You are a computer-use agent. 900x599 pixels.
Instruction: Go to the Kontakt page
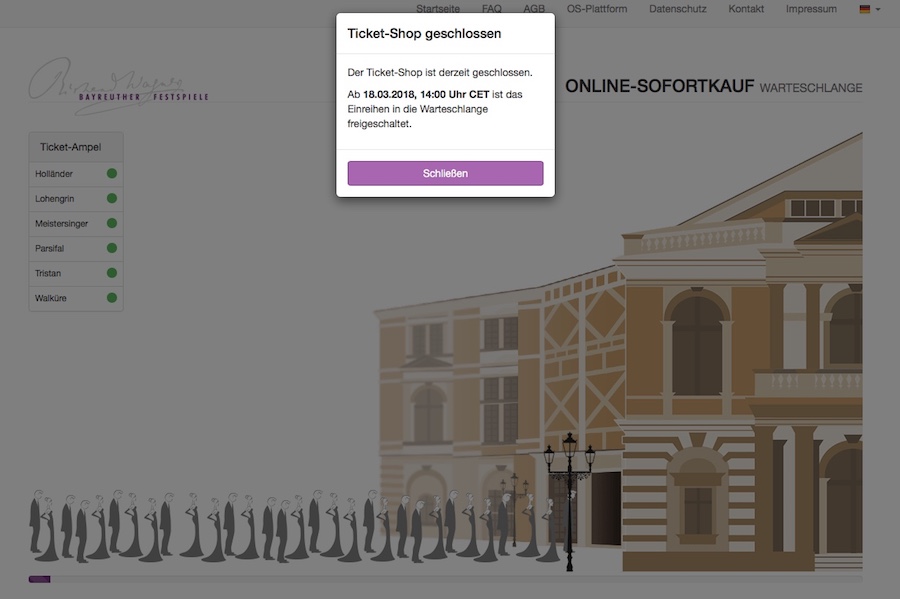tap(746, 9)
